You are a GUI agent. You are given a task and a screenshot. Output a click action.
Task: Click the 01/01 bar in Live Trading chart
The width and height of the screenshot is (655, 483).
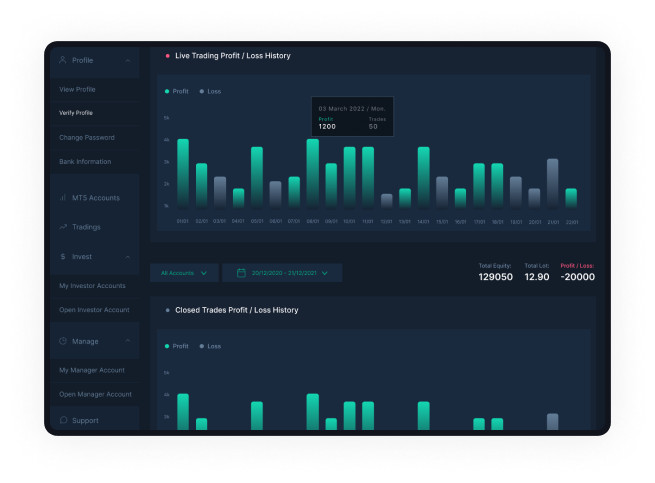click(x=183, y=173)
